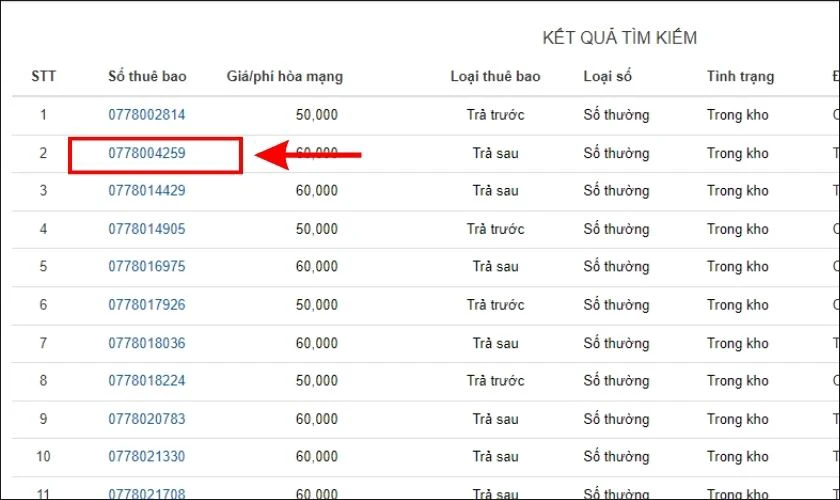Click Trả trước in row 0778018224
840x500 pixels.
point(496,380)
